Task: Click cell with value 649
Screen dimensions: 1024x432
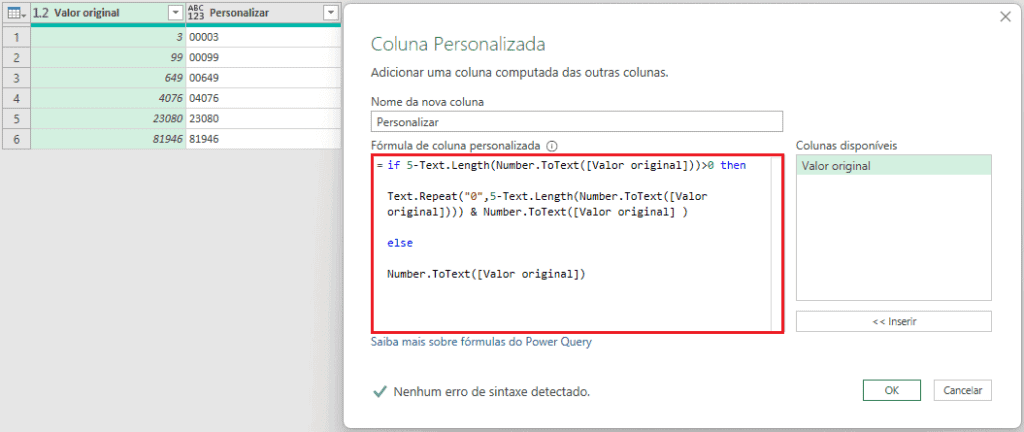Action: 108,78
